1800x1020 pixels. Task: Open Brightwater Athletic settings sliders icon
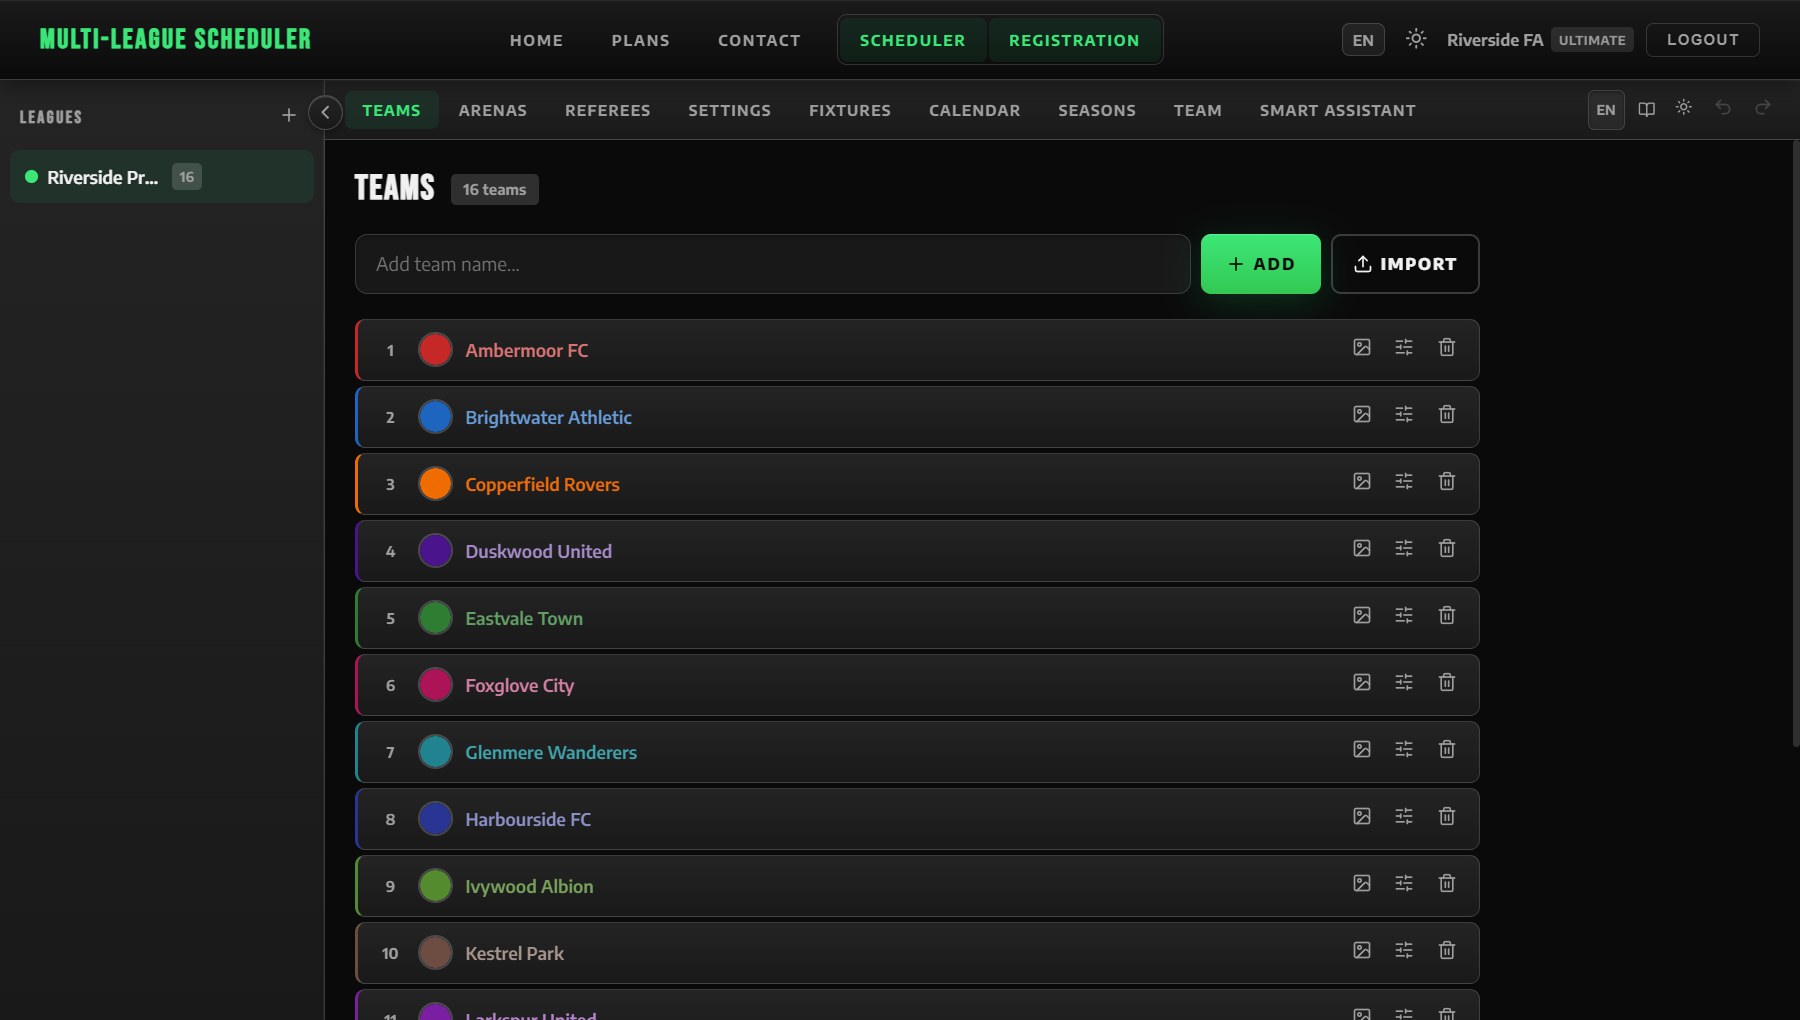point(1404,415)
